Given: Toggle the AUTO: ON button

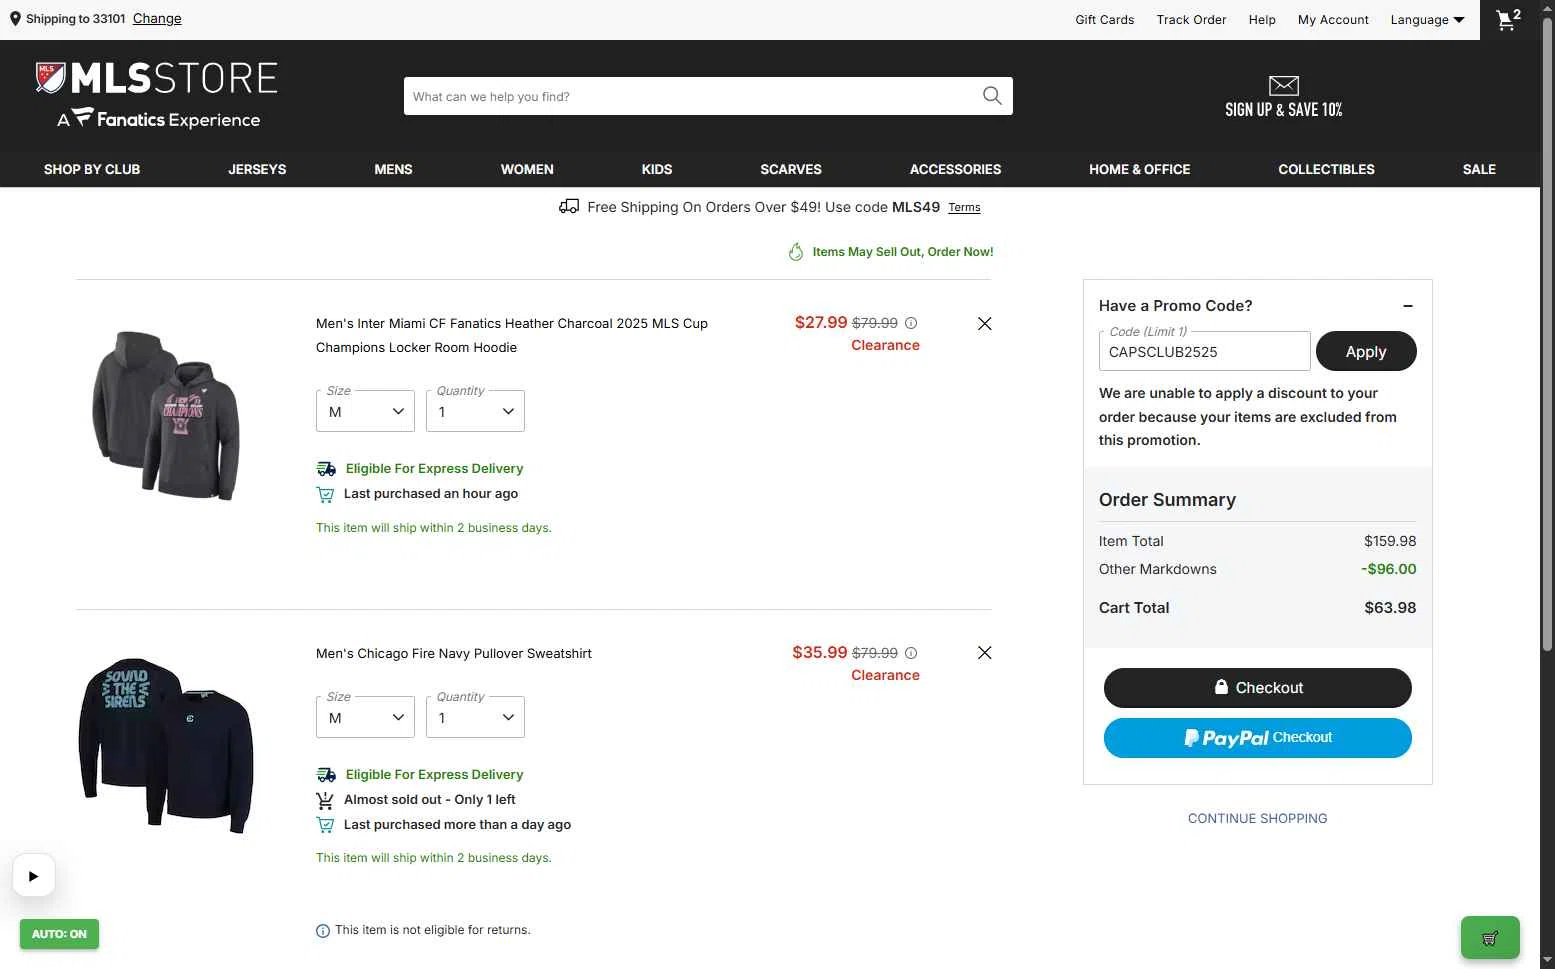Looking at the screenshot, I should (x=59, y=934).
